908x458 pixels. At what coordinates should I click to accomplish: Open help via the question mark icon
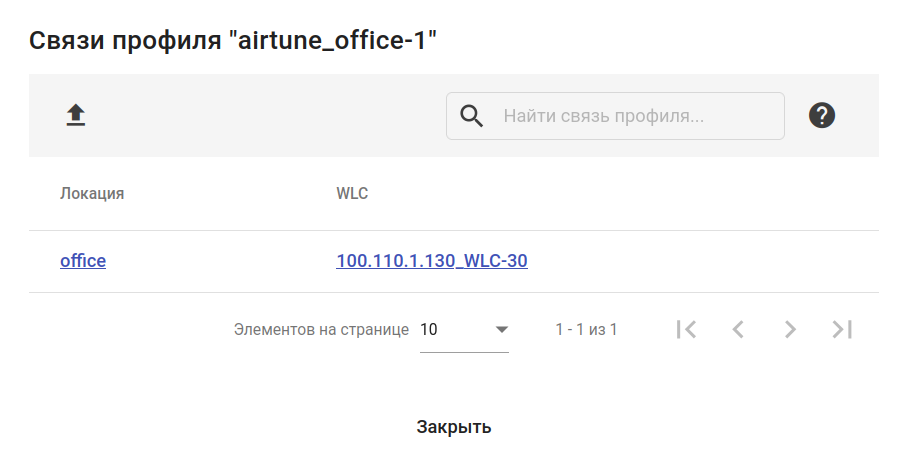tap(822, 116)
